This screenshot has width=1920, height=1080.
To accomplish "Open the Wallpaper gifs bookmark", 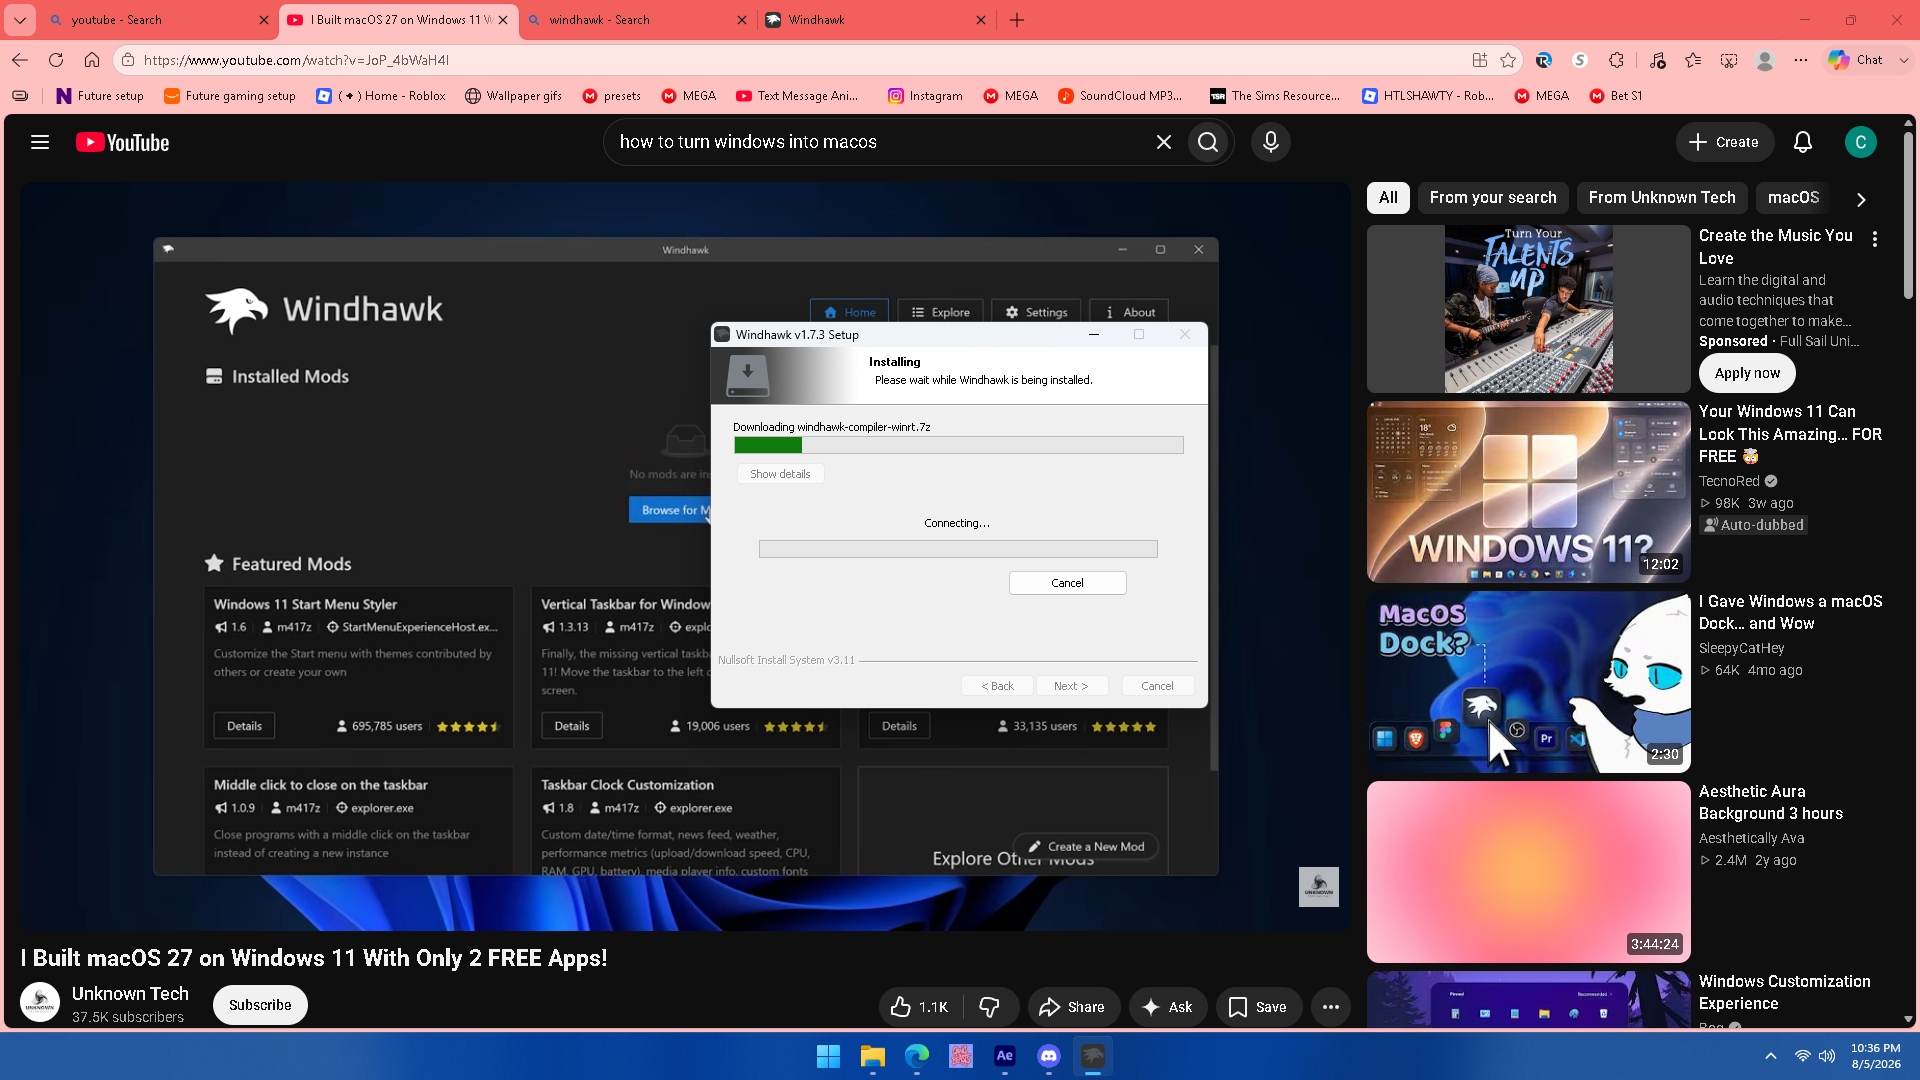I will pyautogui.click(x=513, y=96).
